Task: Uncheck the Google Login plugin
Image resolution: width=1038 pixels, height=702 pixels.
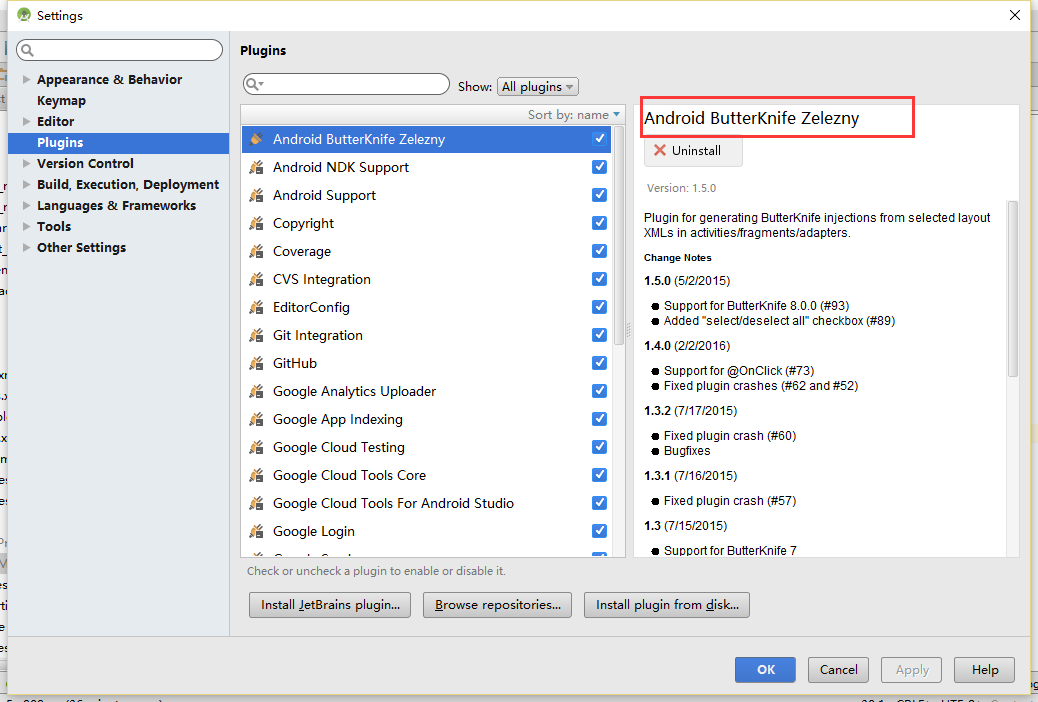Action: pyautogui.click(x=599, y=531)
